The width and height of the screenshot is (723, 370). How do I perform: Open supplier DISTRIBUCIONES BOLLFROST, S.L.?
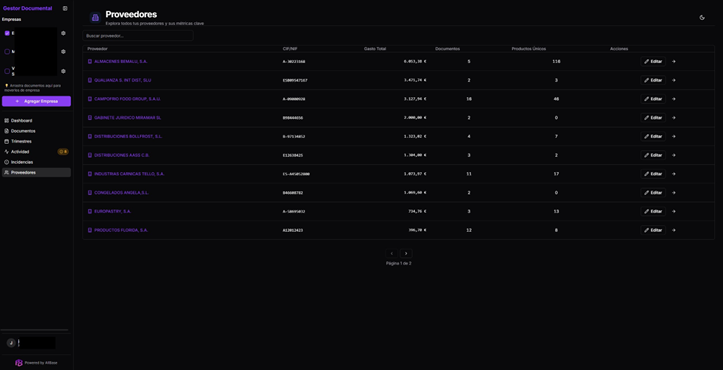pos(128,137)
